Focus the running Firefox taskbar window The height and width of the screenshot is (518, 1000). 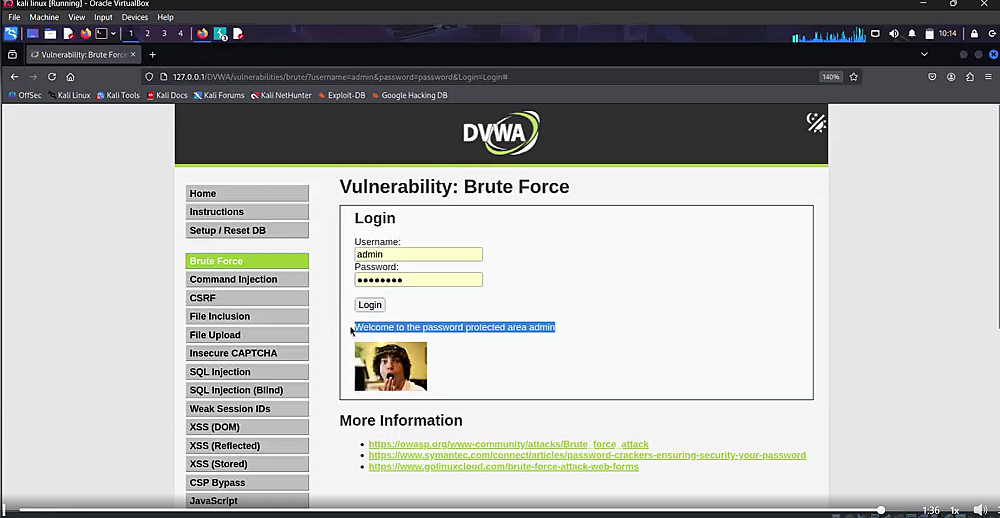click(202, 34)
